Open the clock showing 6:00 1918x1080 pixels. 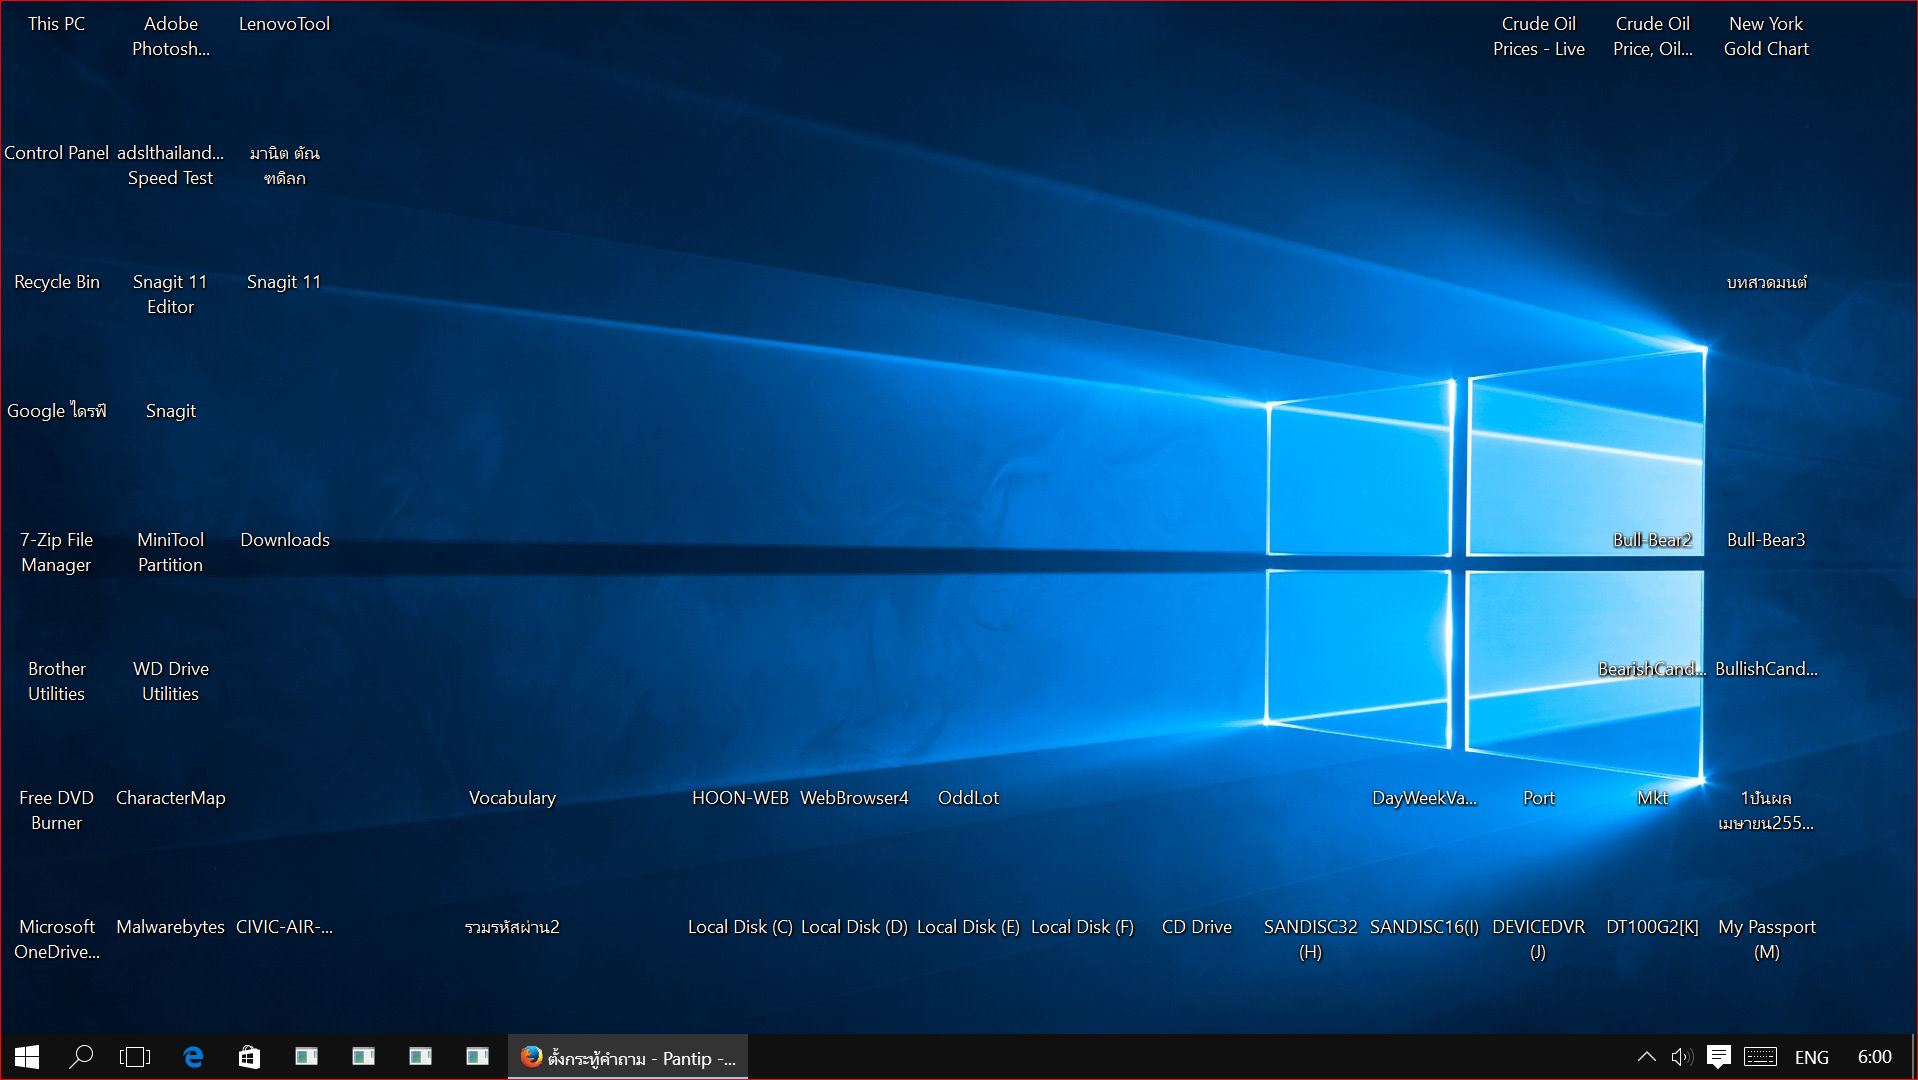coord(1874,1057)
